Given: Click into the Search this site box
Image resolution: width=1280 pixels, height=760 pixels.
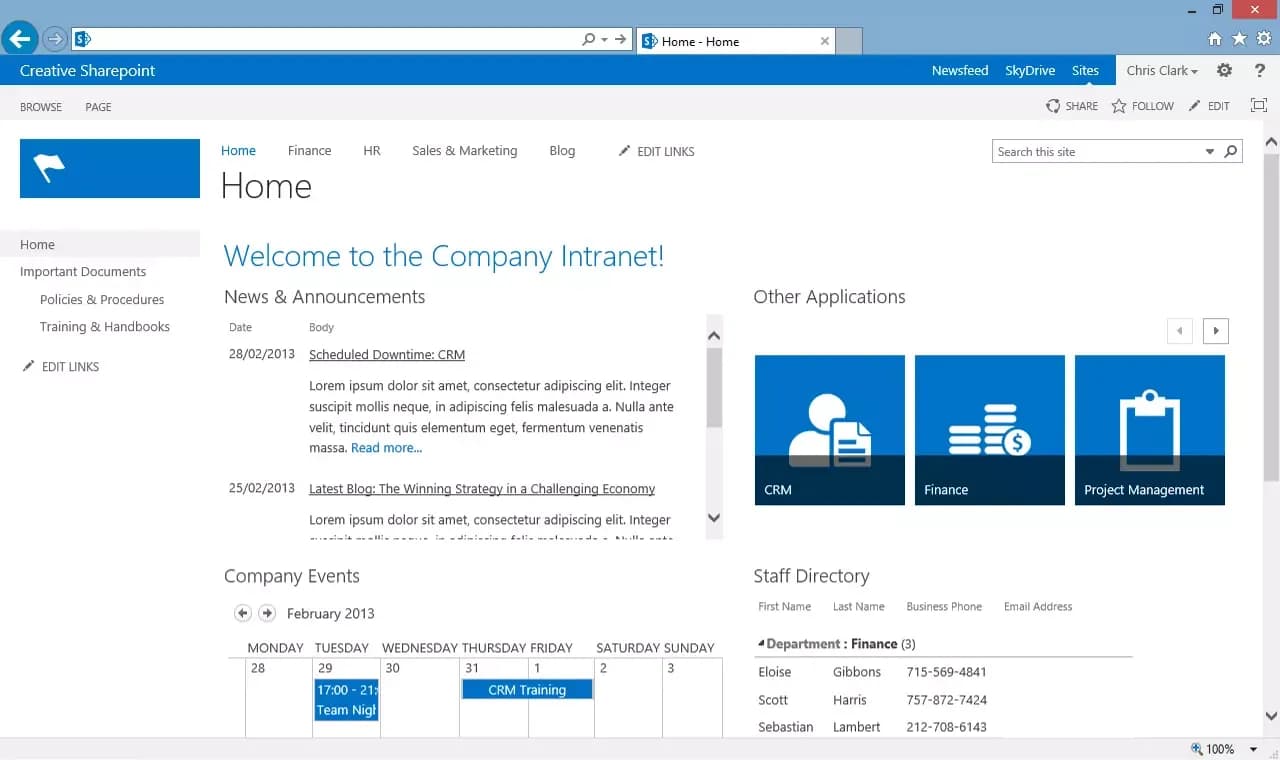Looking at the screenshot, I should click(1090, 151).
